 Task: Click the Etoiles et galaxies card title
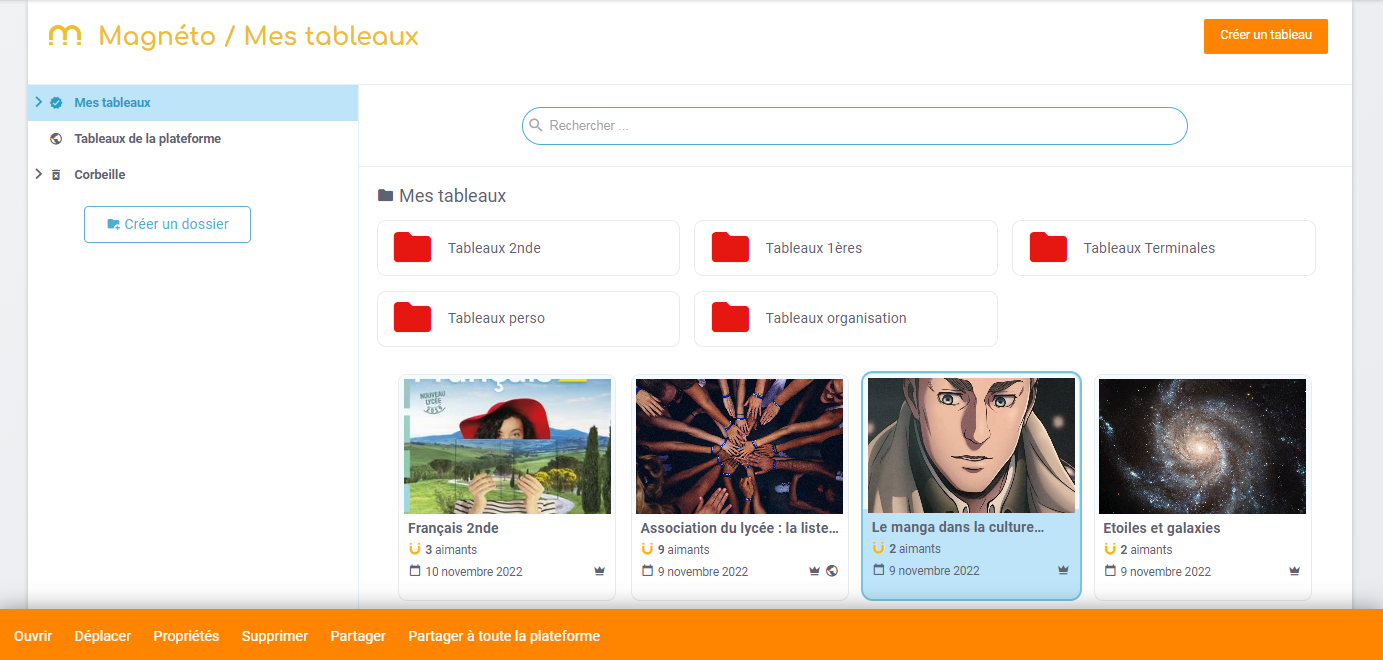point(1162,528)
